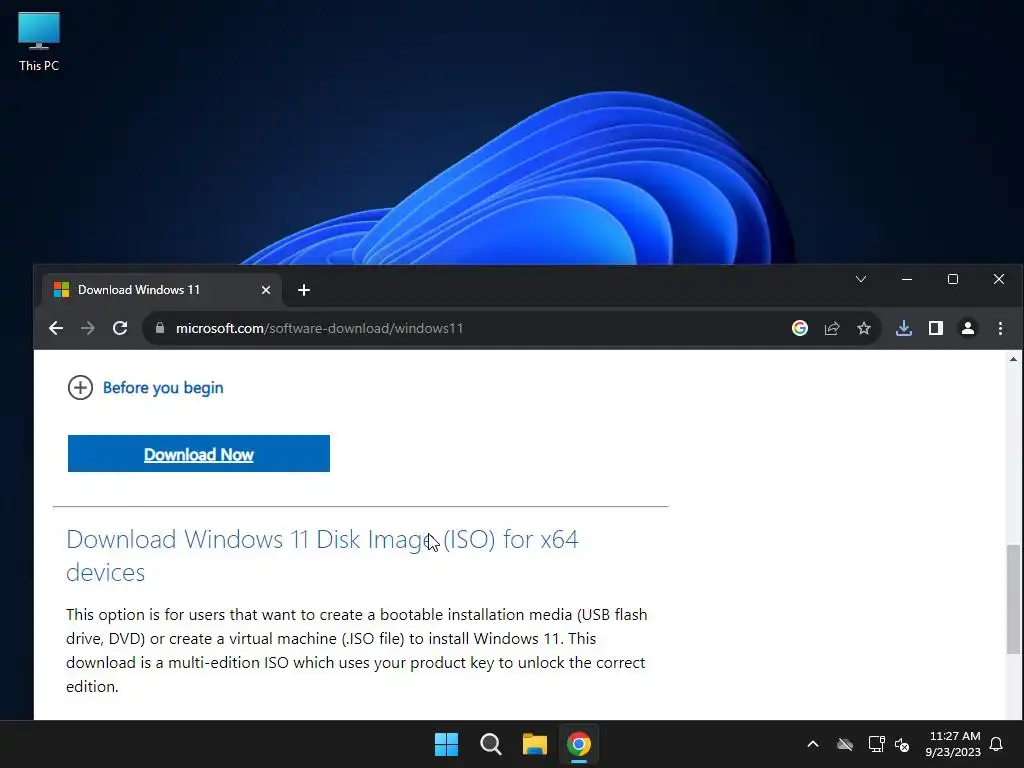Open Chrome downloads icon
The image size is (1024, 768).
pos(904,328)
